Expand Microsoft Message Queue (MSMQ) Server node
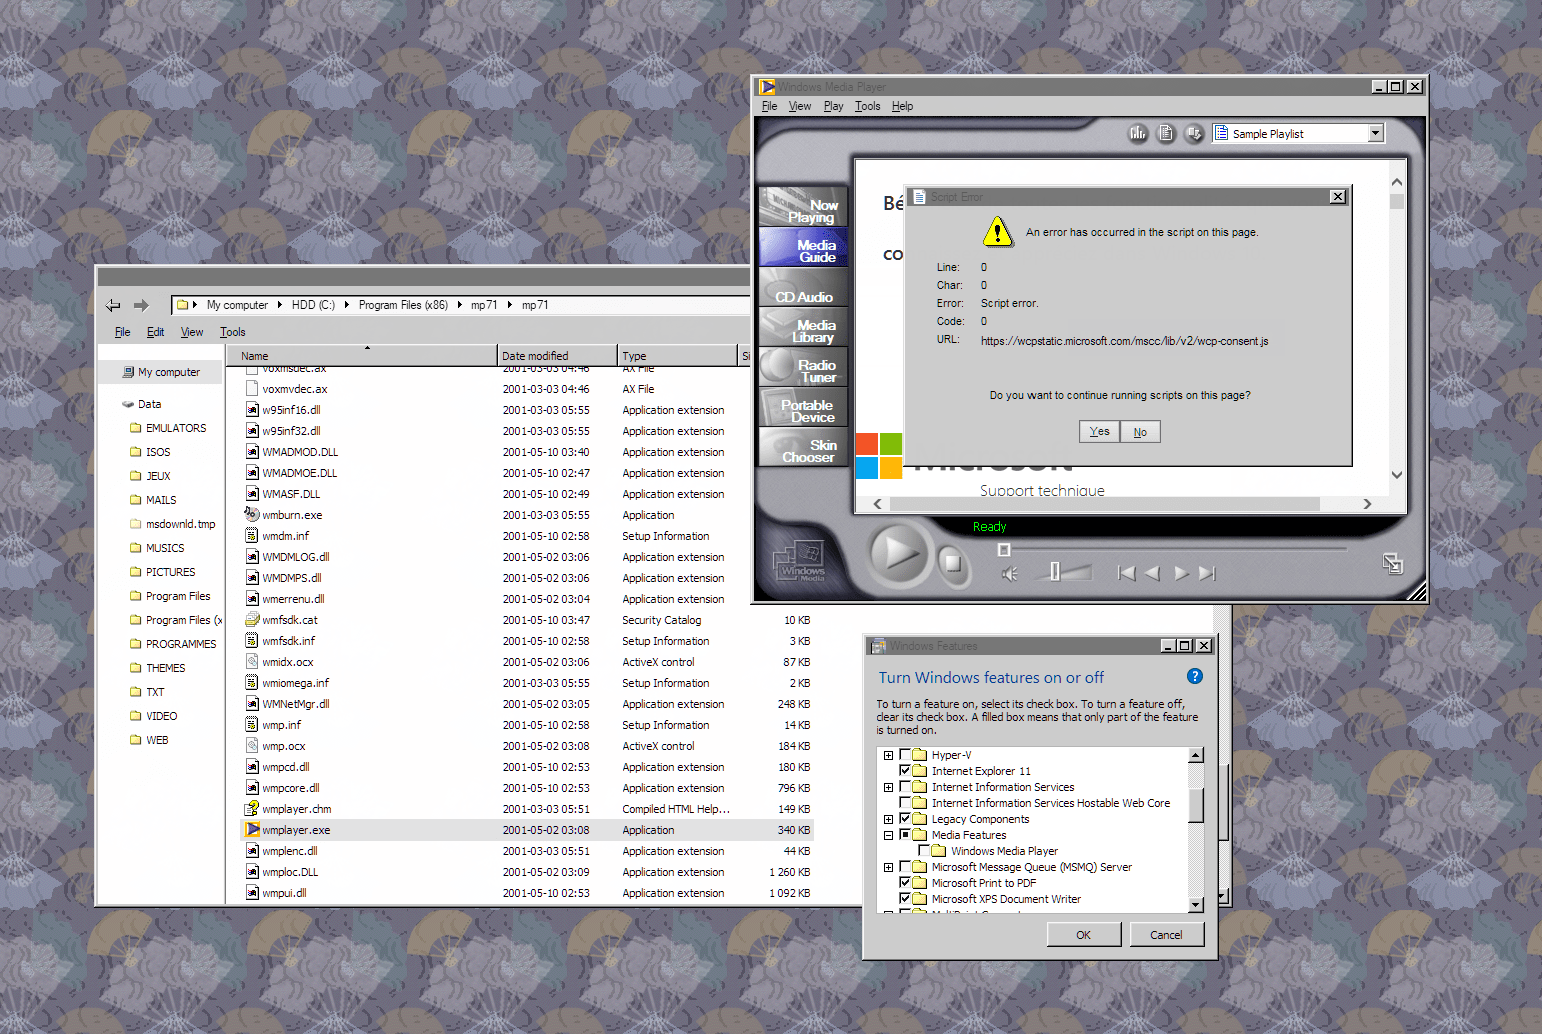Image resolution: width=1542 pixels, height=1034 pixels. 888,867
